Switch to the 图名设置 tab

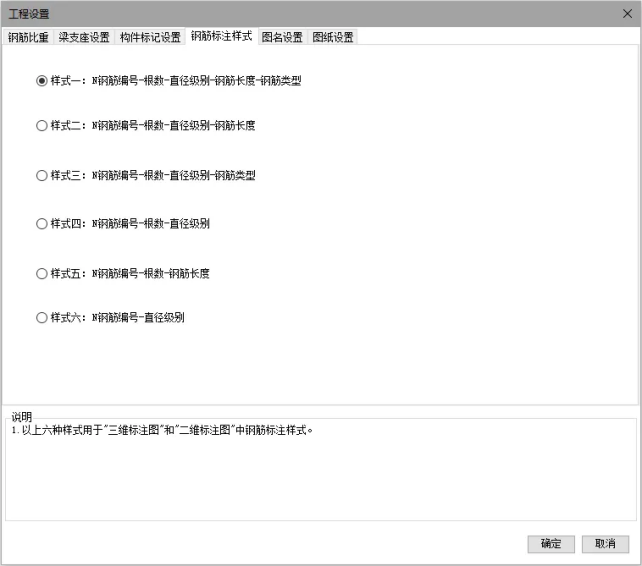coord(282,37)
